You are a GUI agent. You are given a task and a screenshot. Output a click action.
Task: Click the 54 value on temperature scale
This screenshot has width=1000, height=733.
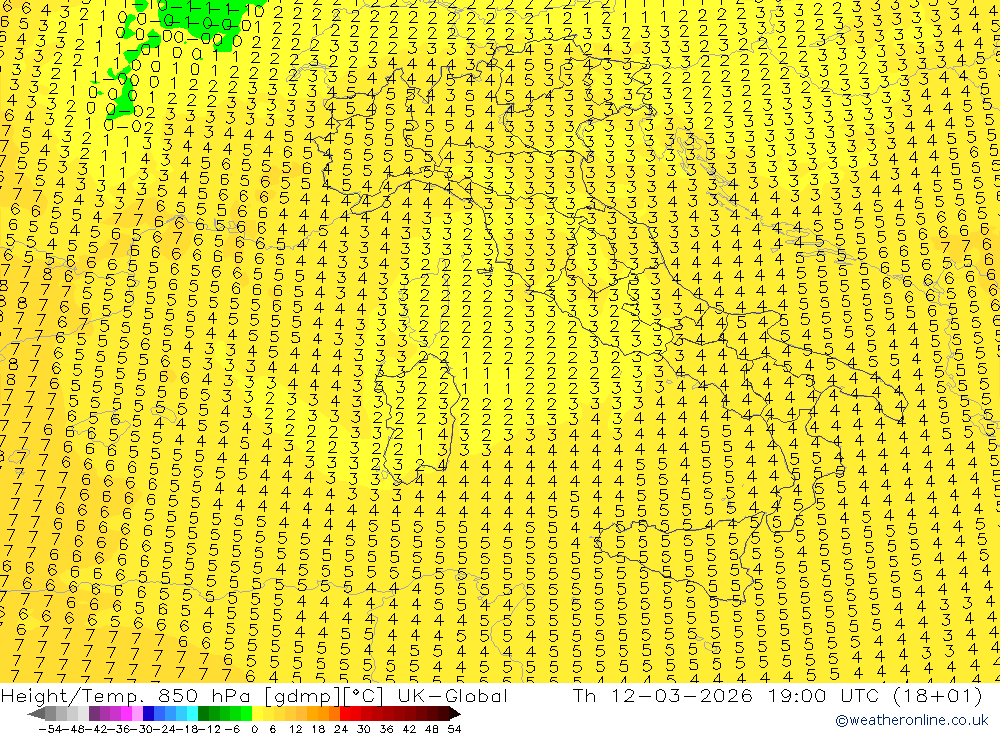(x=454, y=729)
